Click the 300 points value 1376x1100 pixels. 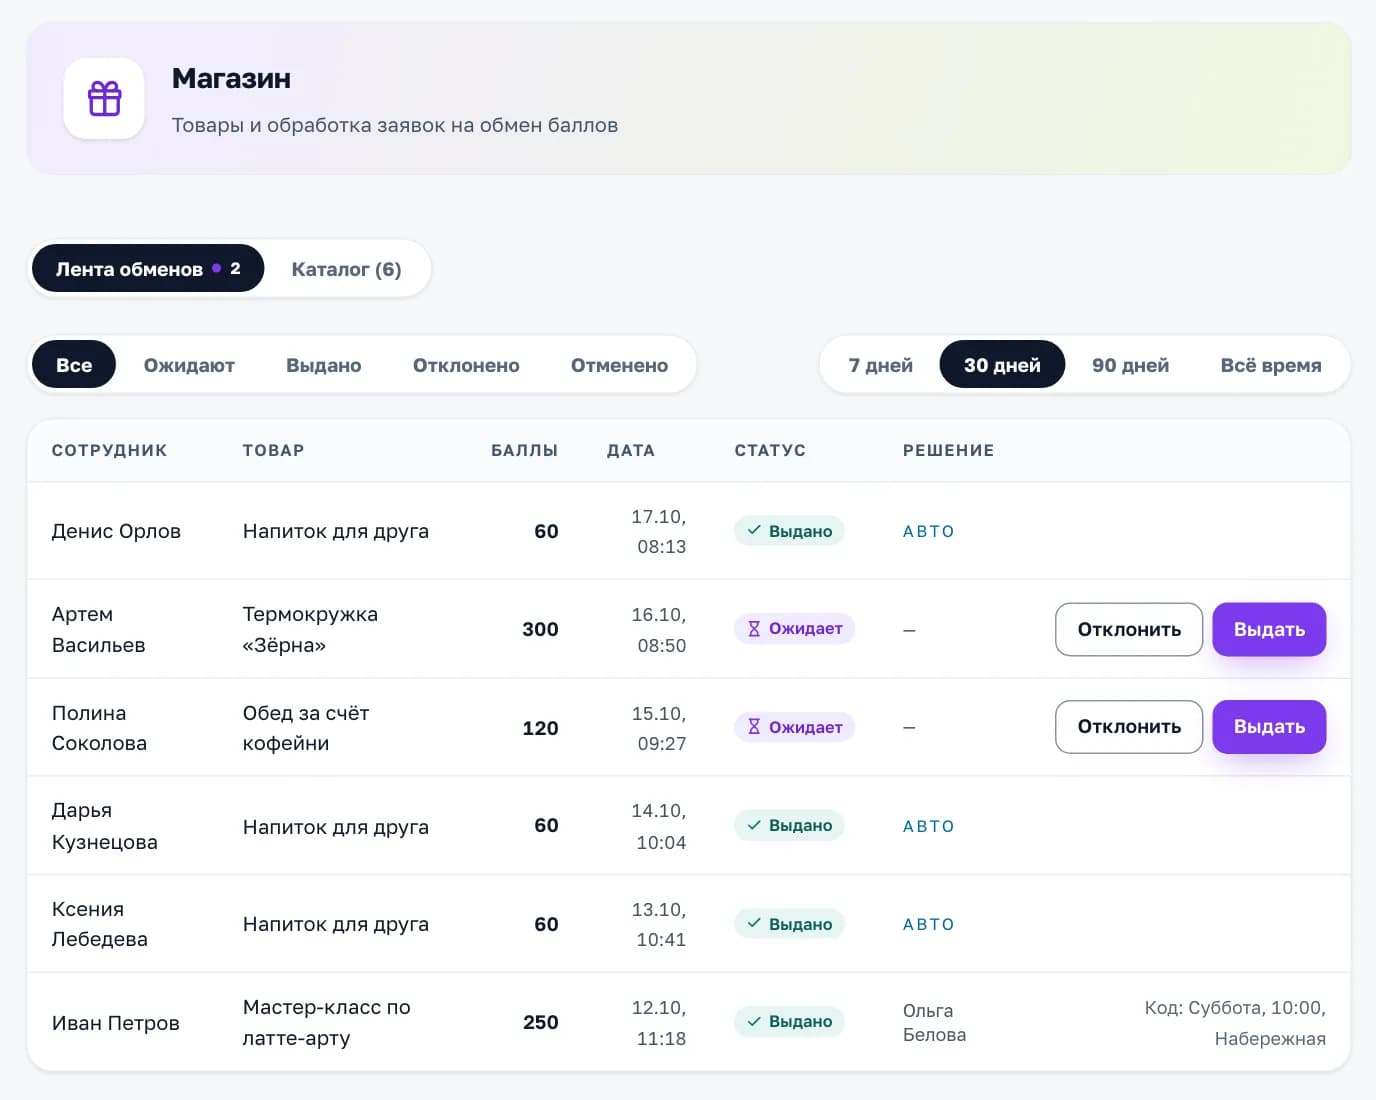pyautogui.click(x=540, y=629)
